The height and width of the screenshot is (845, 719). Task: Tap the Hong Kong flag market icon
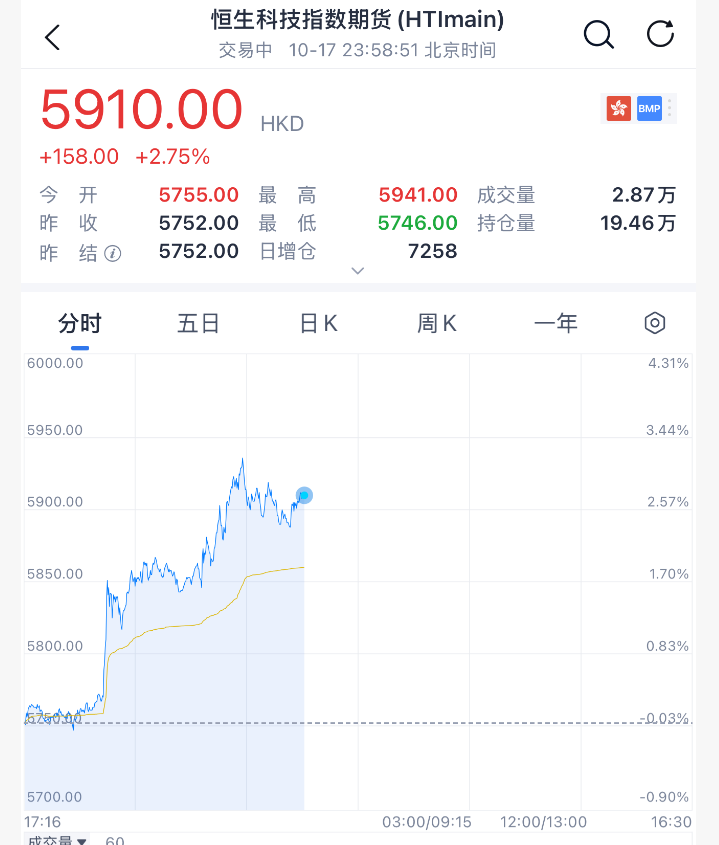tap(618, 108)
